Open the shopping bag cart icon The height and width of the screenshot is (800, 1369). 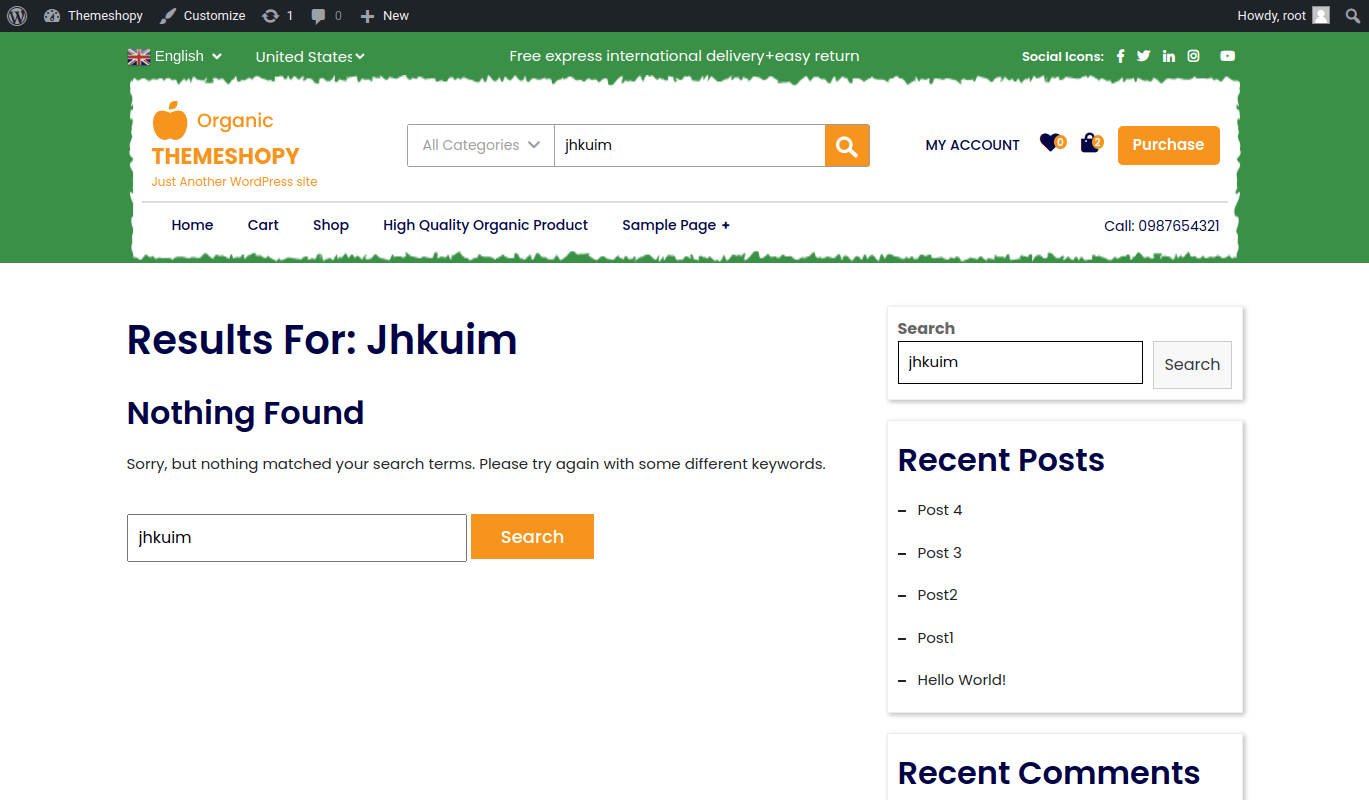pos(1090,144)
